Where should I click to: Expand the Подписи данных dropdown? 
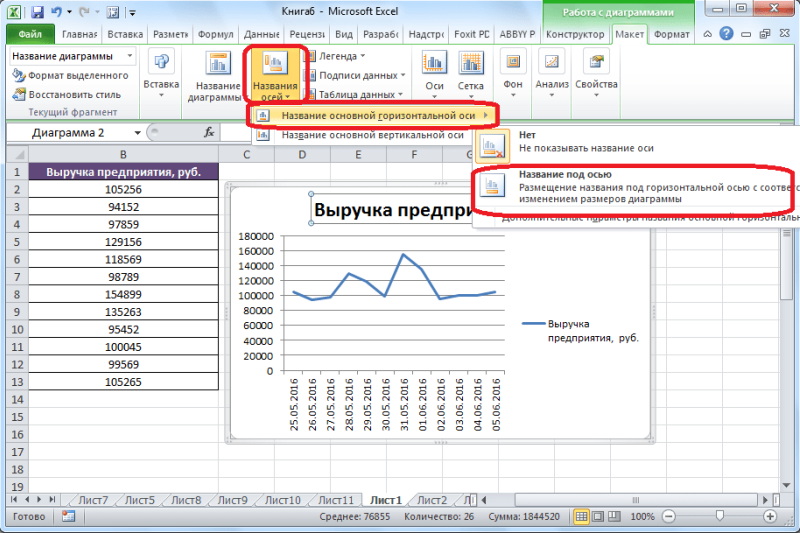[x=360, y=75]
